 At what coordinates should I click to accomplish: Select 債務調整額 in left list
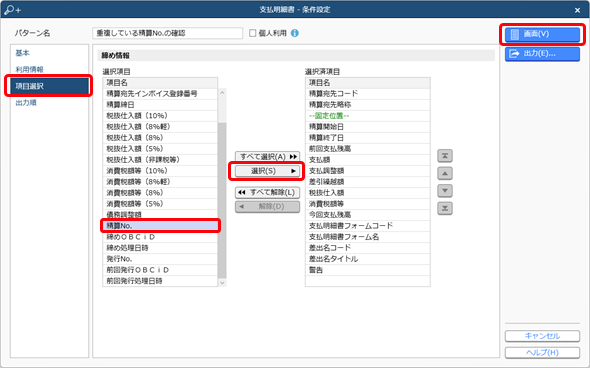(160, 215)
